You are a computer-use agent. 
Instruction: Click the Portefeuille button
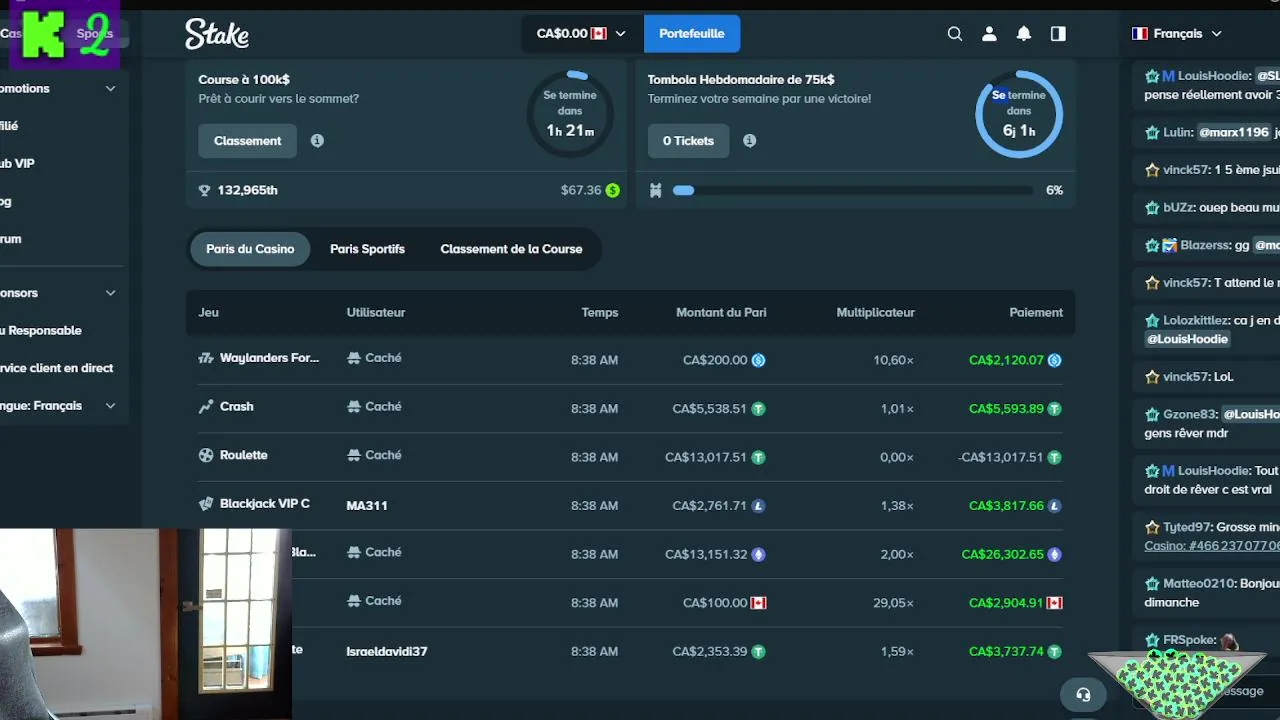pos(692,34)
